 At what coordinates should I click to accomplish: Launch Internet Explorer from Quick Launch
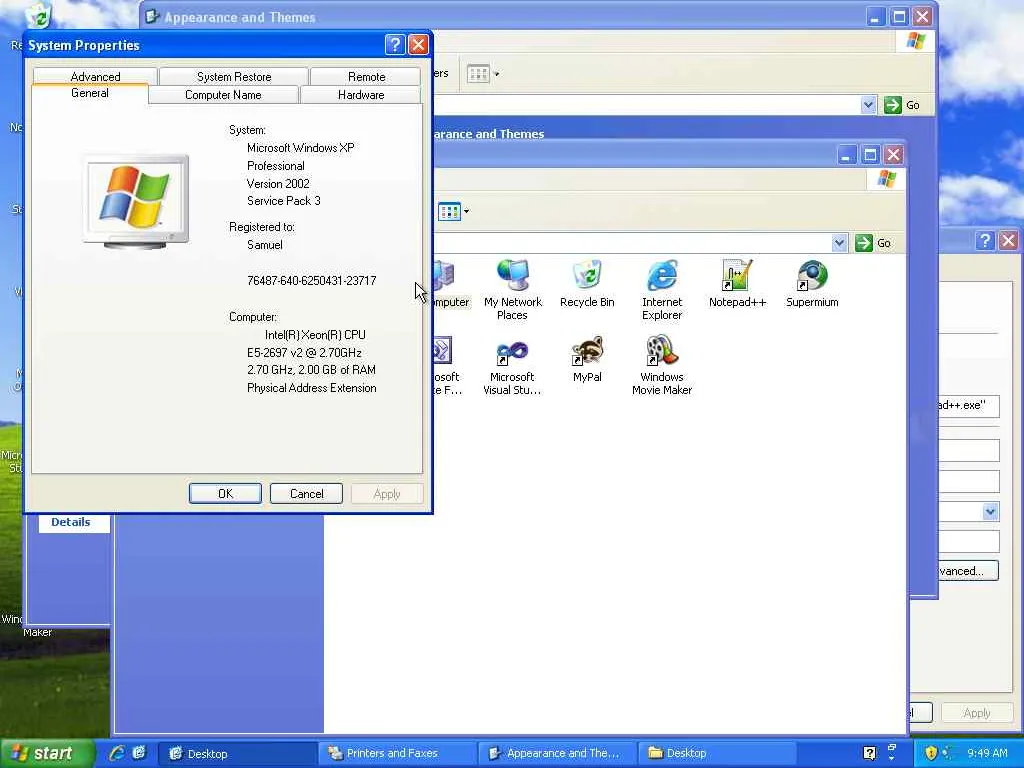[117, 753]
